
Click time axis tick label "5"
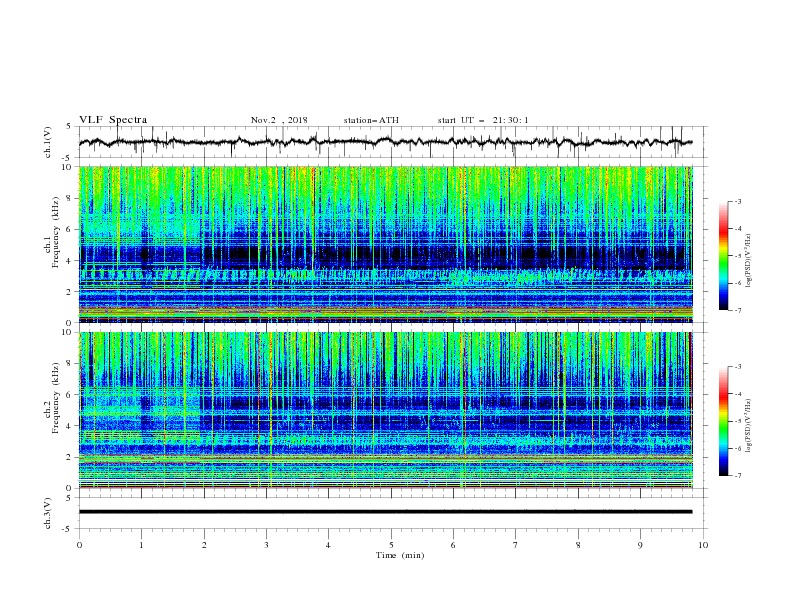click(x=391, y=545)
